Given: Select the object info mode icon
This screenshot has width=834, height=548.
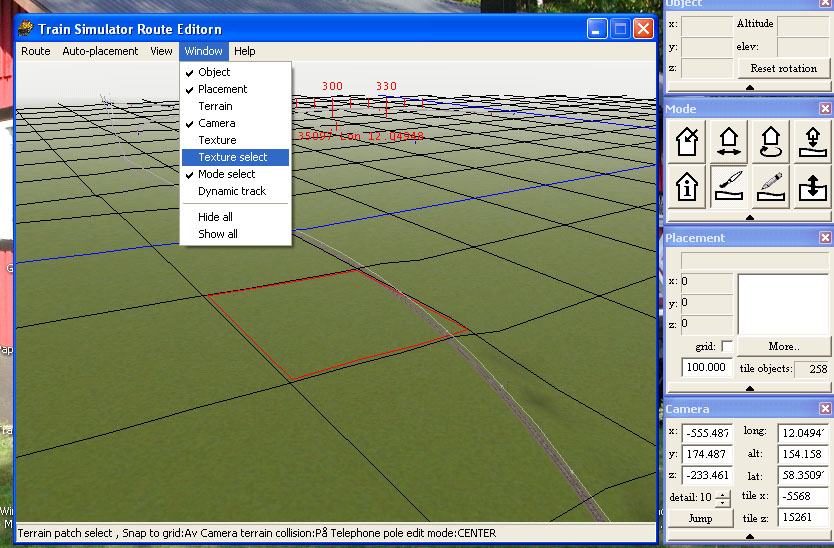Looking at the screenshot, I should tap(686, 187).
